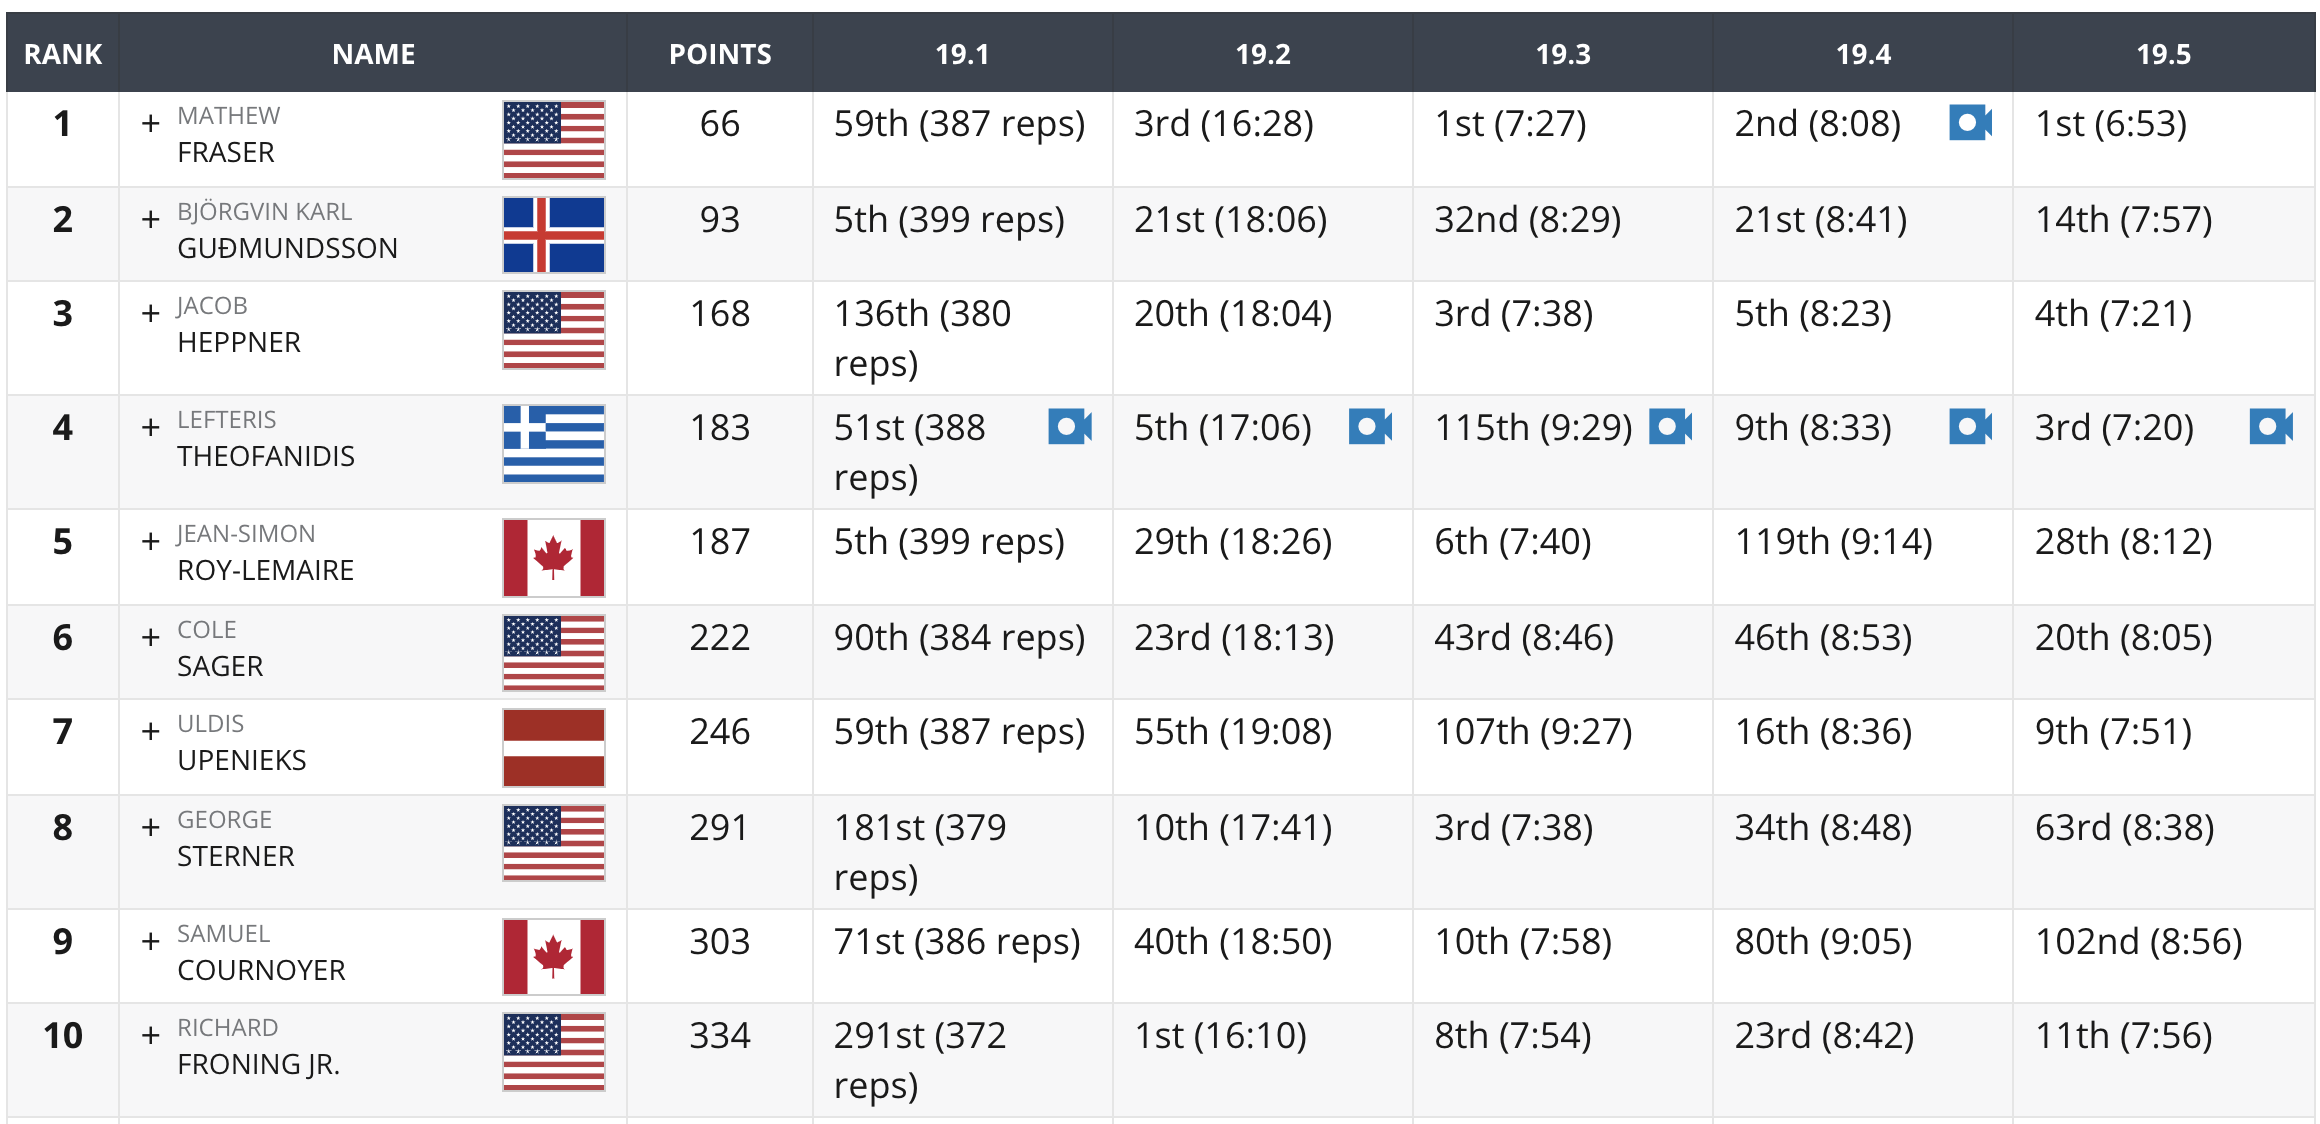
Task: Sort by the 19.3 column header
Action: pos(1563,53)
